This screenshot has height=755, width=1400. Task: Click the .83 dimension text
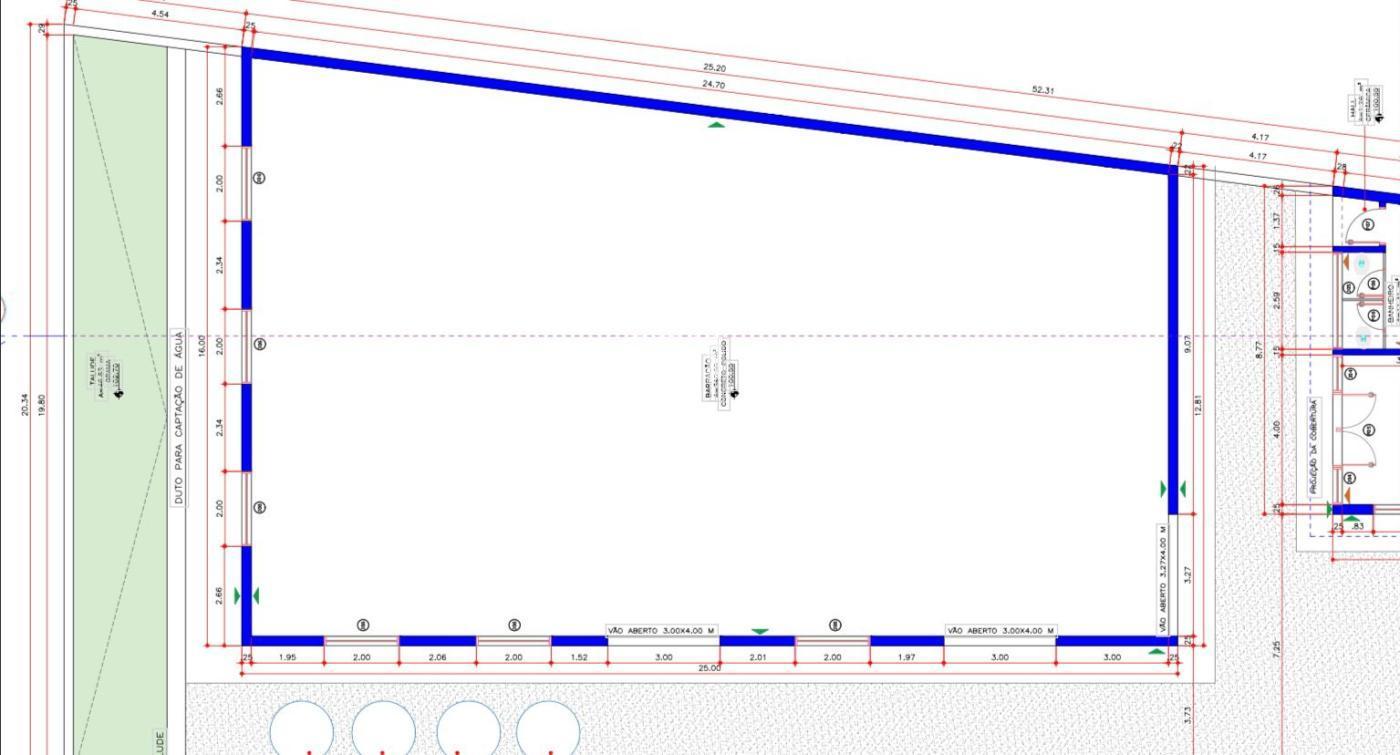point(1357,526)
